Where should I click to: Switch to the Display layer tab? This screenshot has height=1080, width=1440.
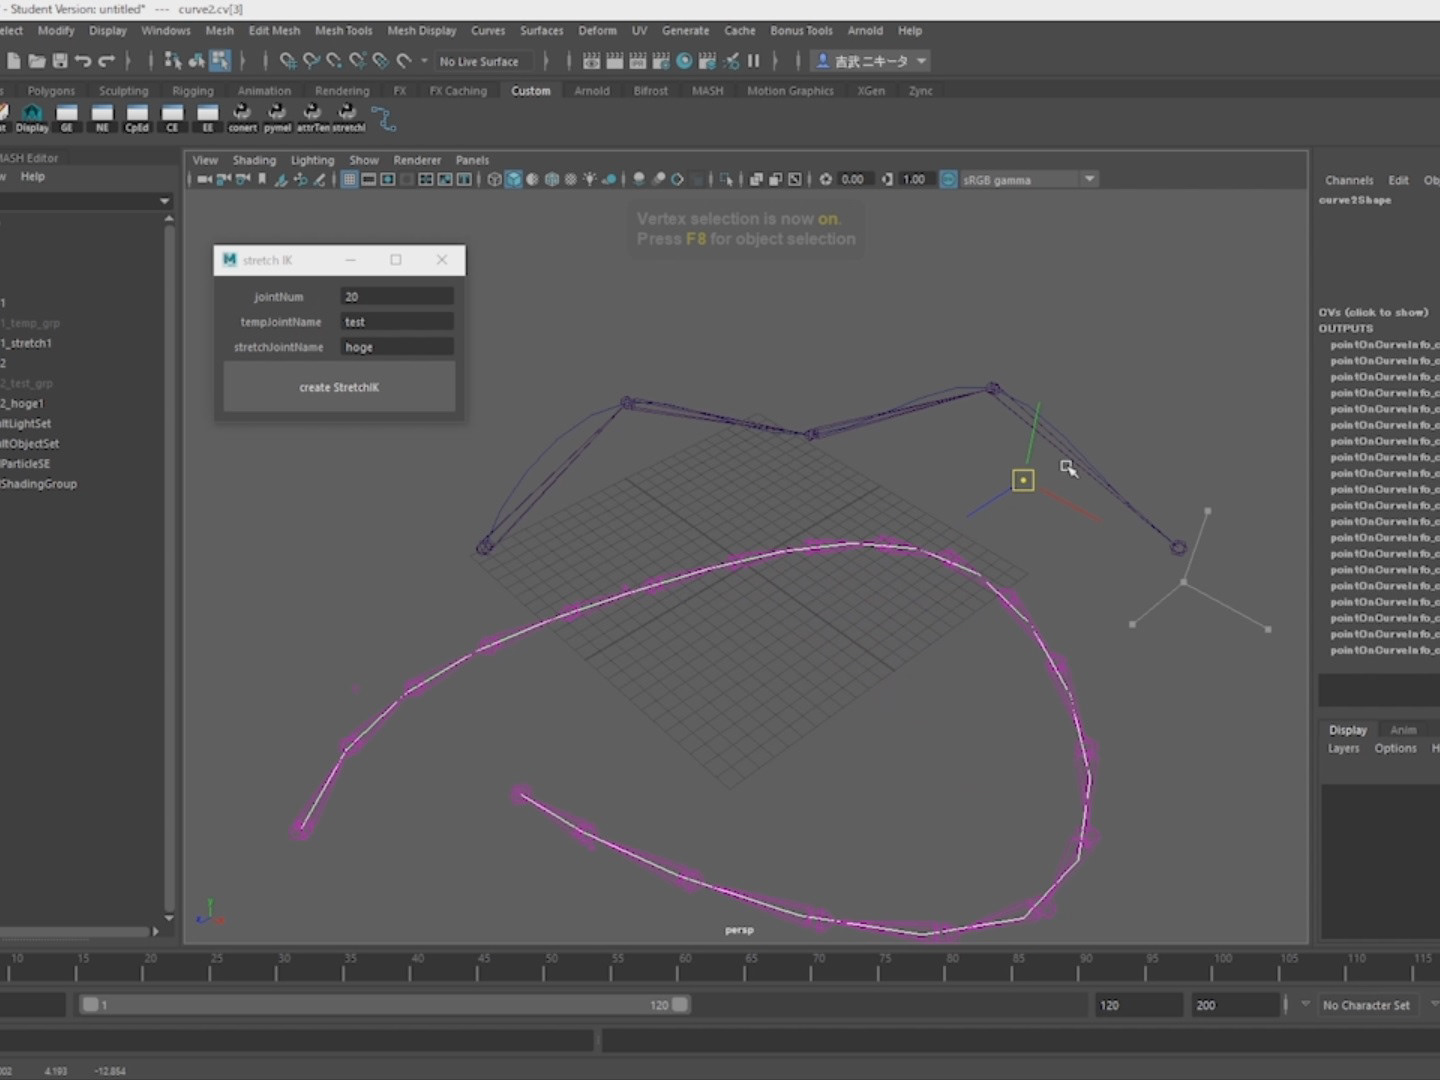1347,730
